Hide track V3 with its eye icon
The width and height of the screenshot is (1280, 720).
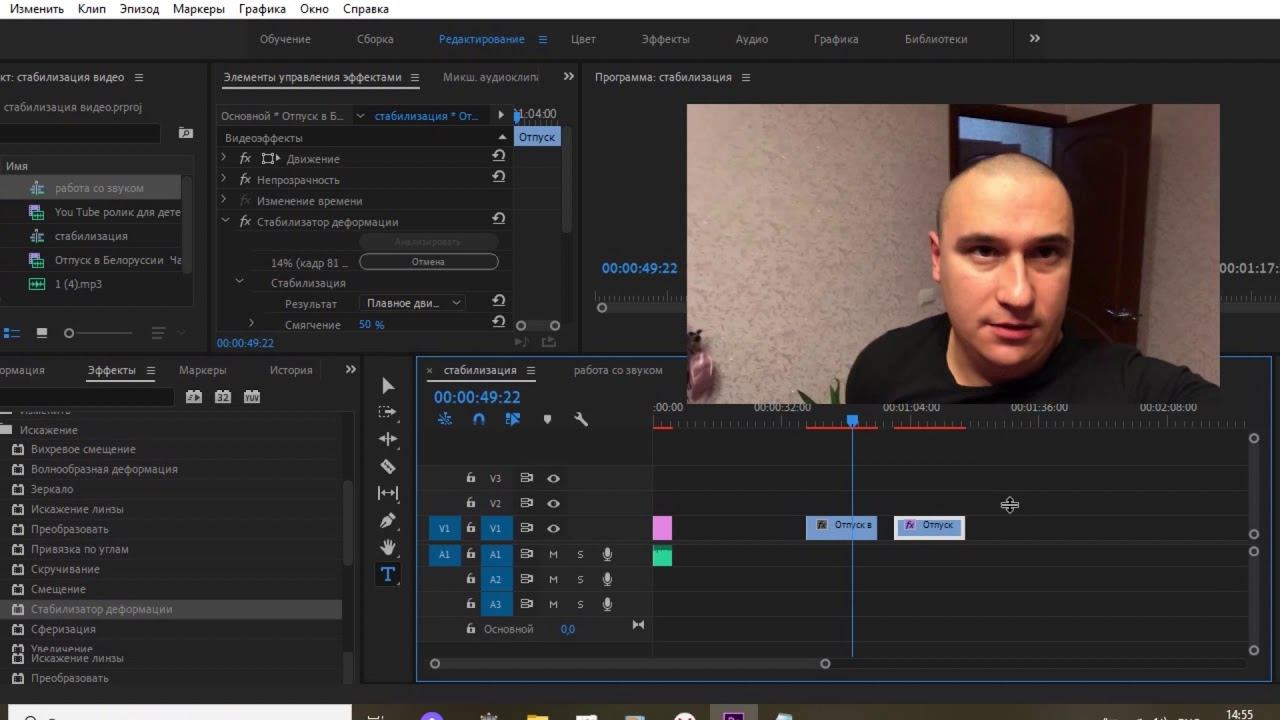[553, 479]
